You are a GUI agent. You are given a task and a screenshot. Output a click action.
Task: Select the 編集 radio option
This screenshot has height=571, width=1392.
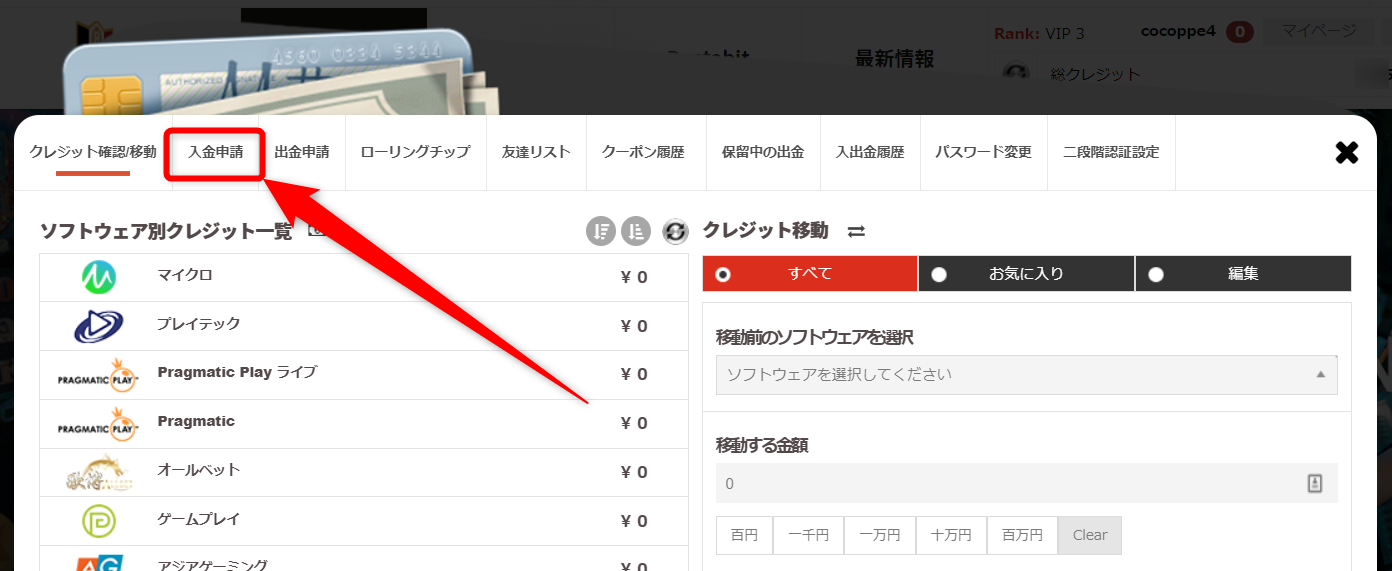pos(1243,273)
